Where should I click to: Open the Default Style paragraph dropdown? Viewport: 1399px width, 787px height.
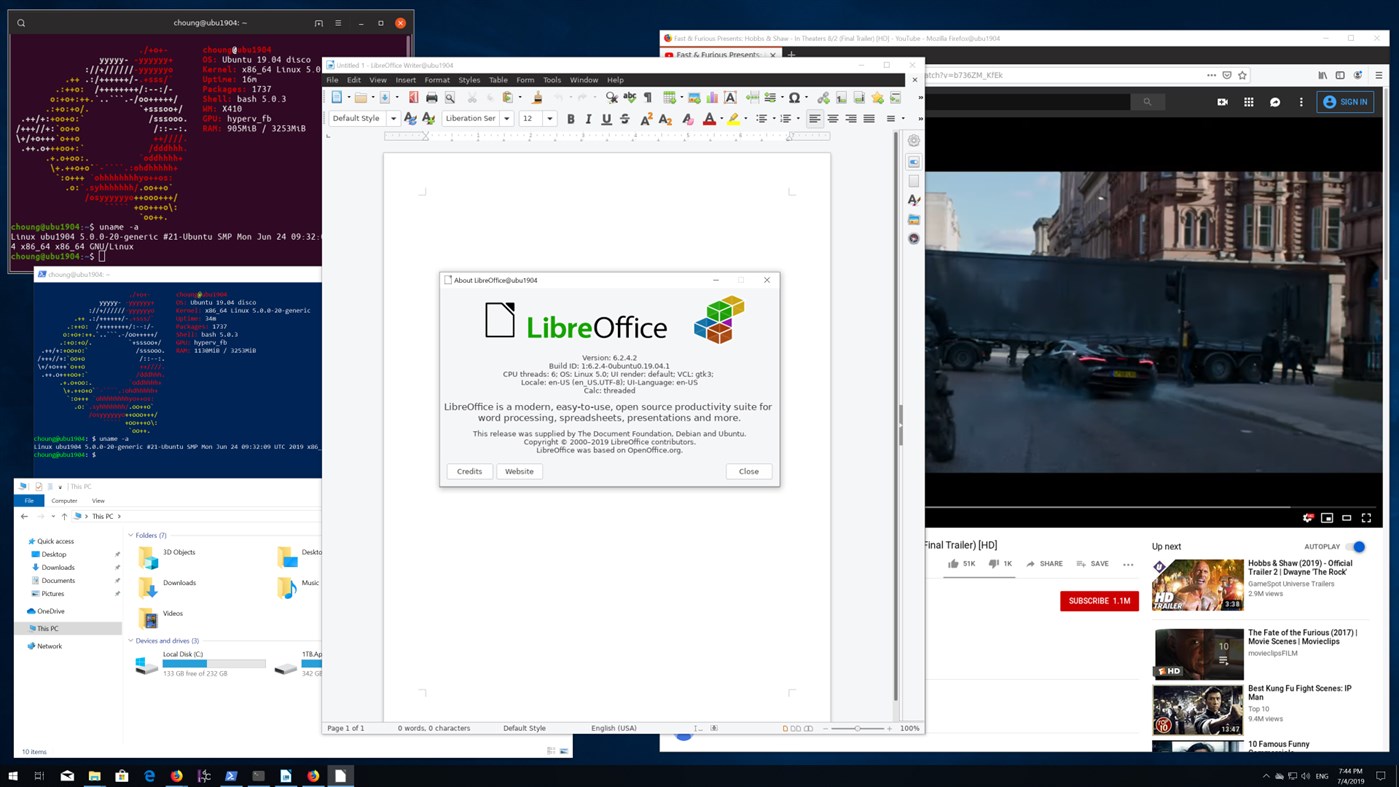point(393,119)
